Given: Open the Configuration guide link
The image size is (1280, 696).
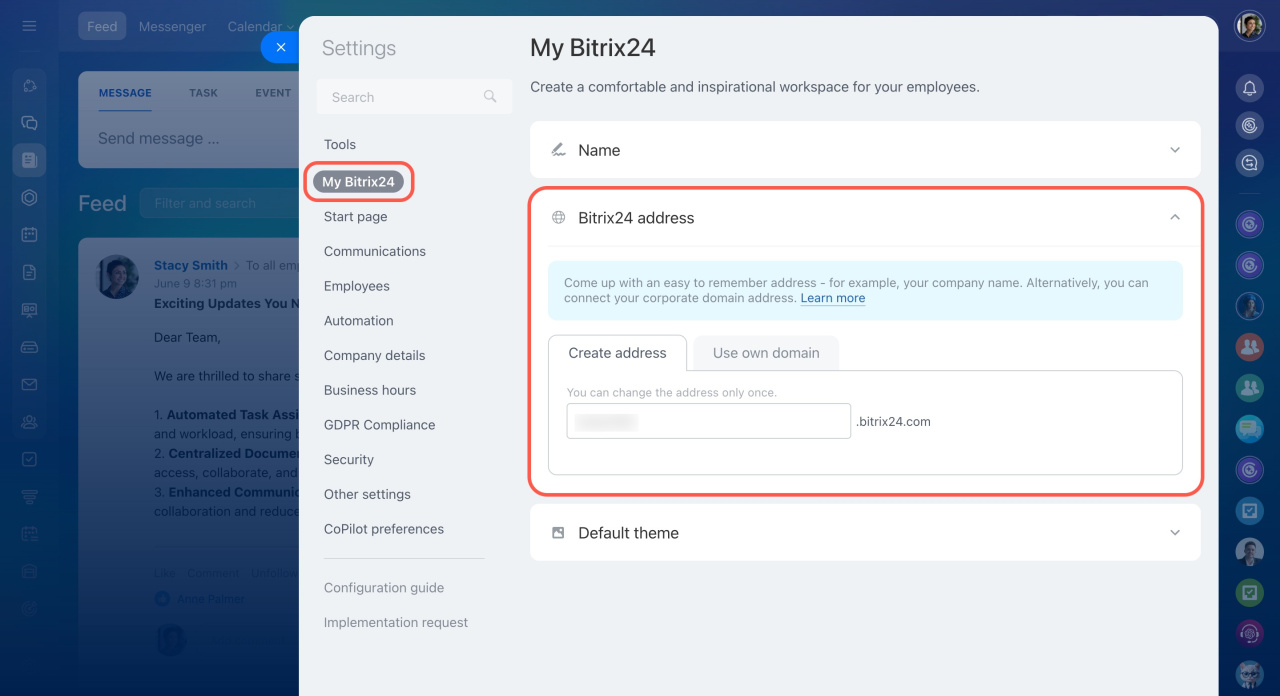Looking at the screenshot, I should pyautogui.click(x=384, y=588).
